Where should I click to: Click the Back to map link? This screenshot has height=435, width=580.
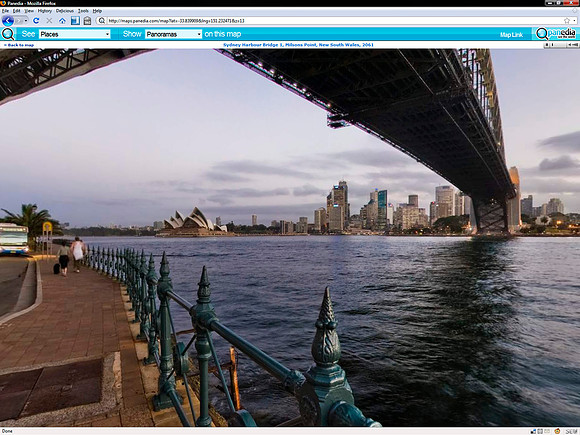point(19,45)
